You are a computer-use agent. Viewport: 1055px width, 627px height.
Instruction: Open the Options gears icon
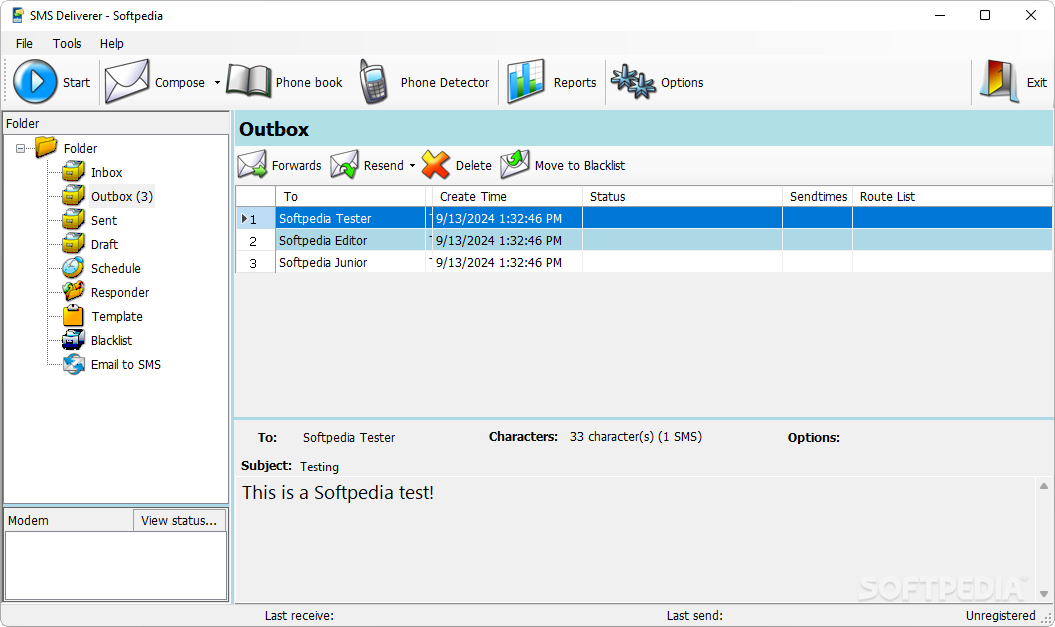tap(632, 81)
